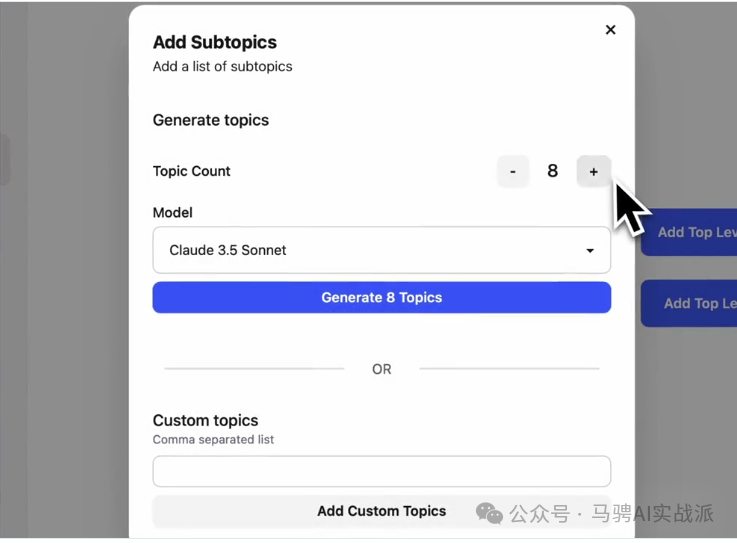Click the Custom topics heading

[x=205, y=420]
